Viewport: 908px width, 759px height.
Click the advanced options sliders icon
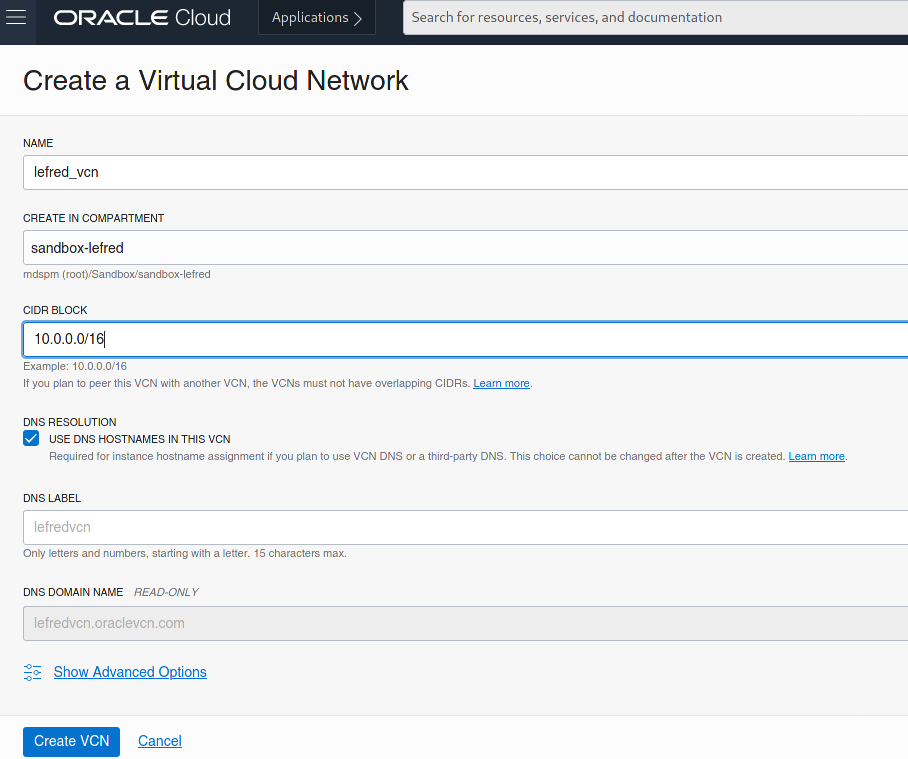(x=32, y=672)
